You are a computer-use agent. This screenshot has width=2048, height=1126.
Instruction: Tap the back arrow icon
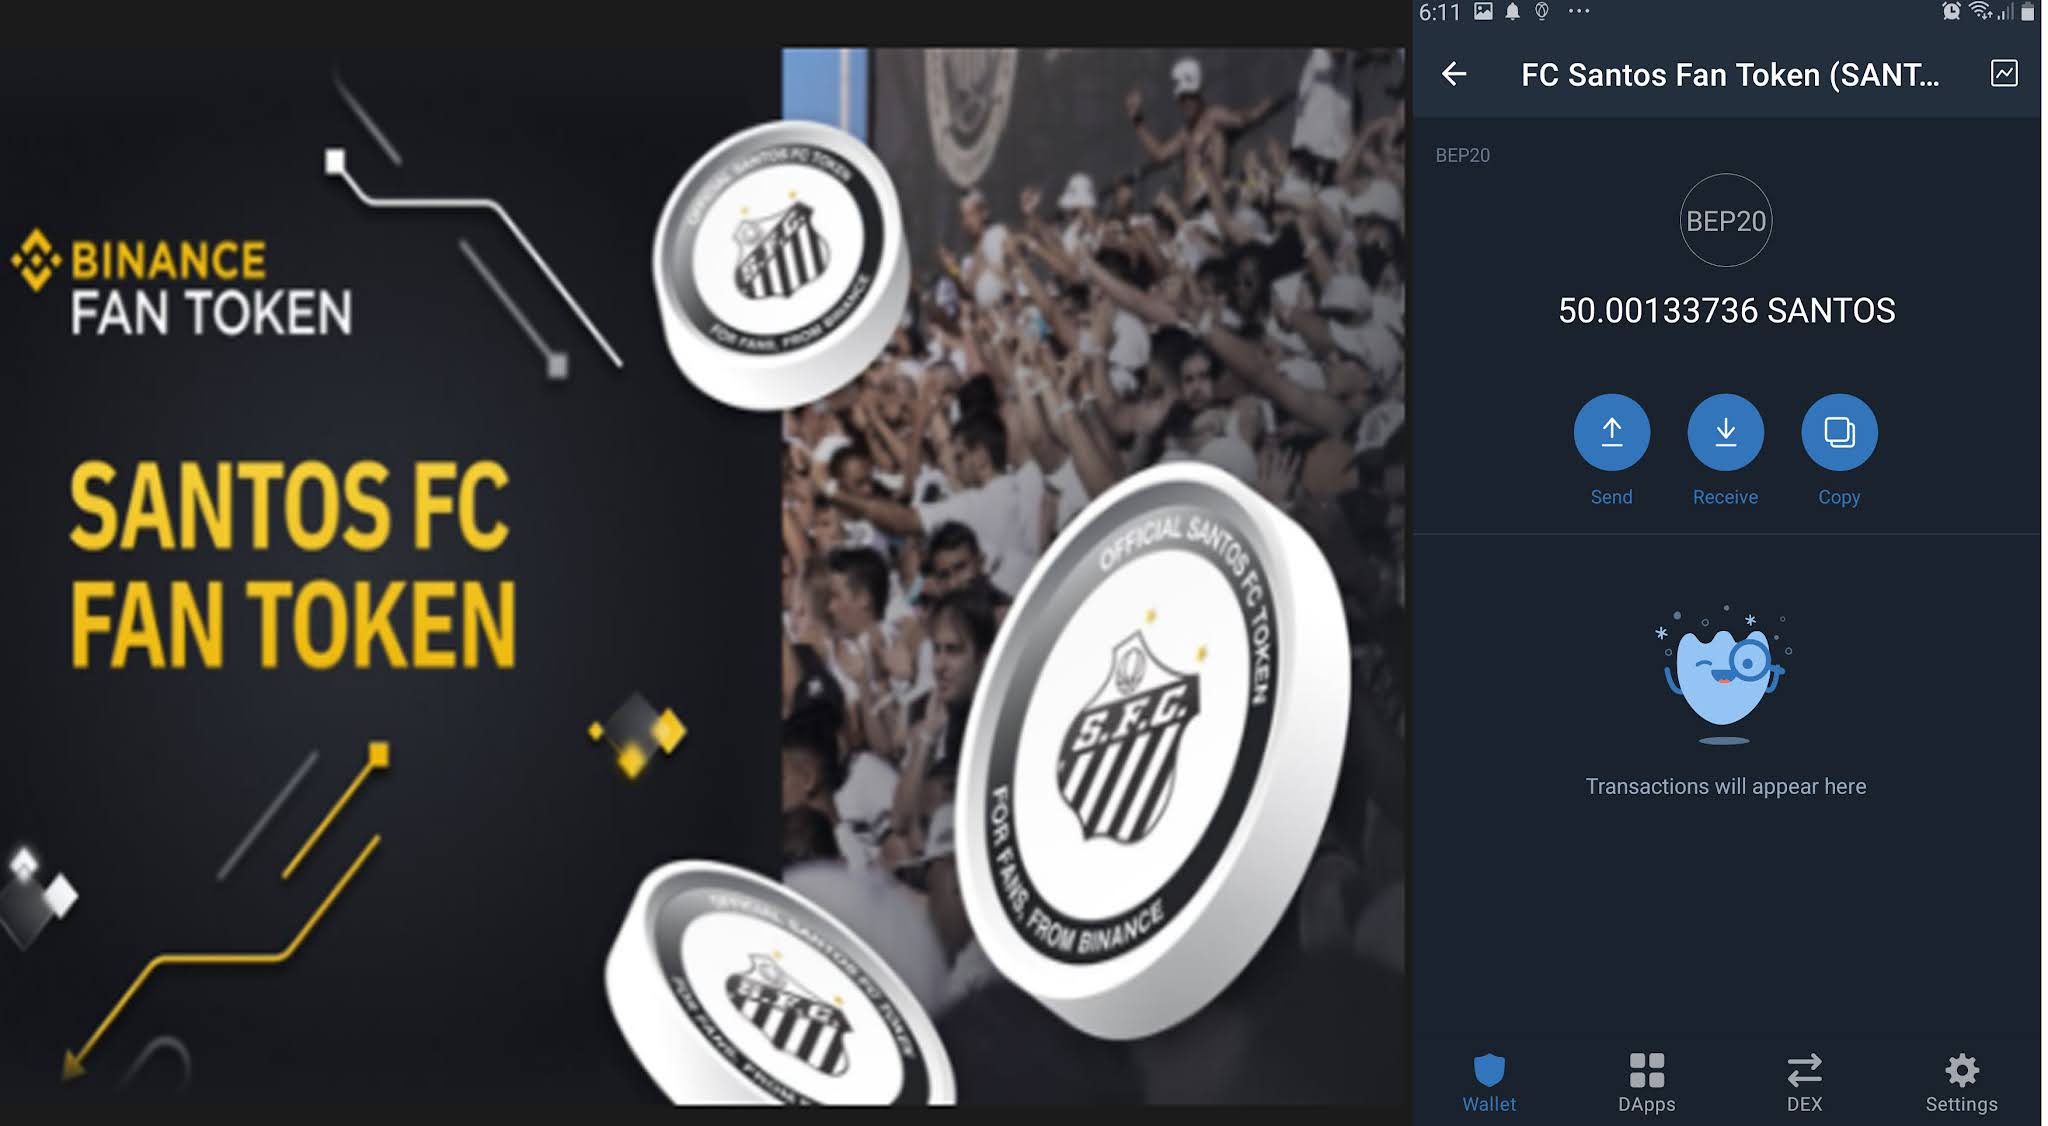(1454, 74)
